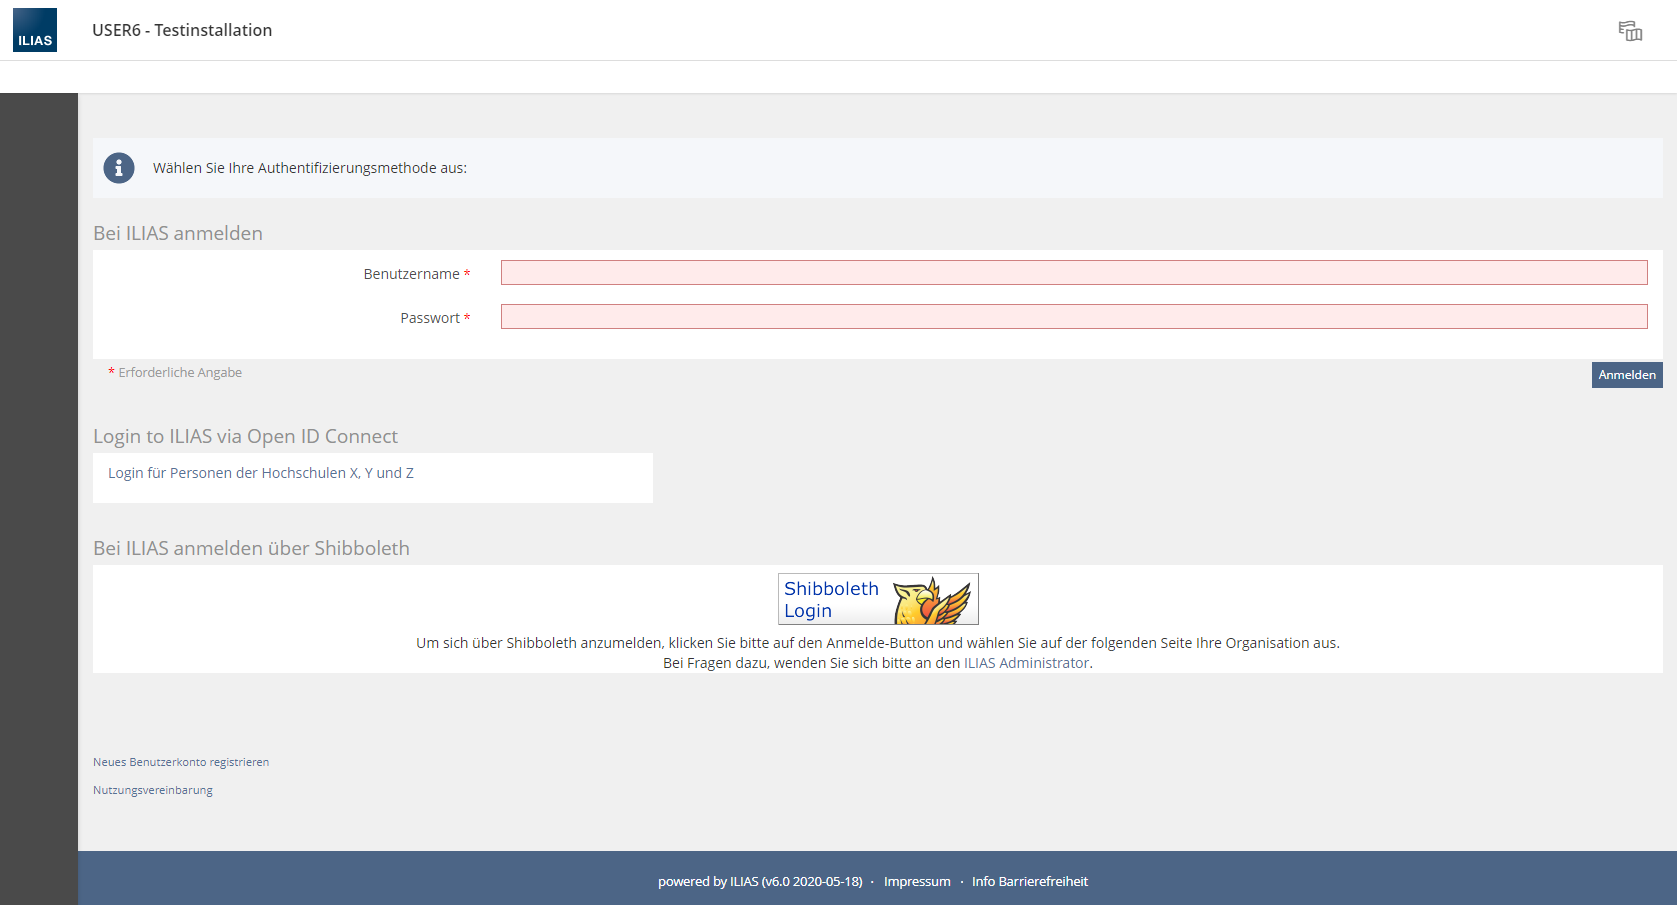This screenshot has width=1677, height=905.
Task: Click the Login to ILIAS via Open ID Connect heading
Action: point(245,436)
